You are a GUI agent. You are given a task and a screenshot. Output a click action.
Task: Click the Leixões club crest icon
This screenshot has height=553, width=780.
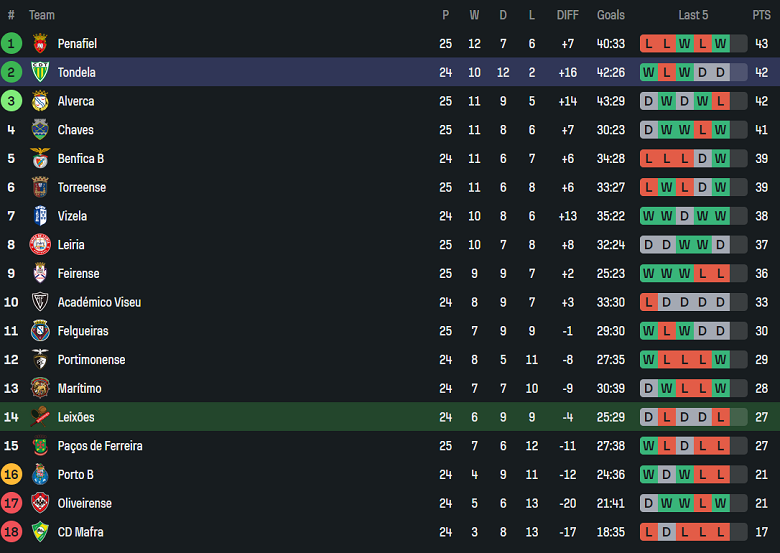(40, 417)
